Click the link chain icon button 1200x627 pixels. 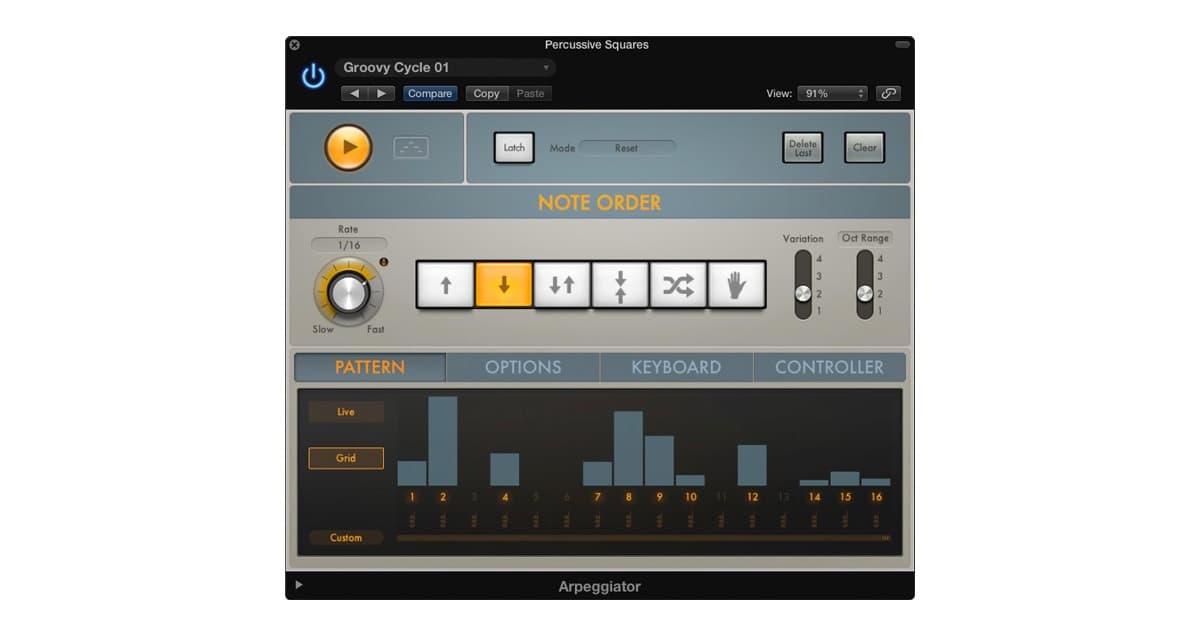[888, 93]
